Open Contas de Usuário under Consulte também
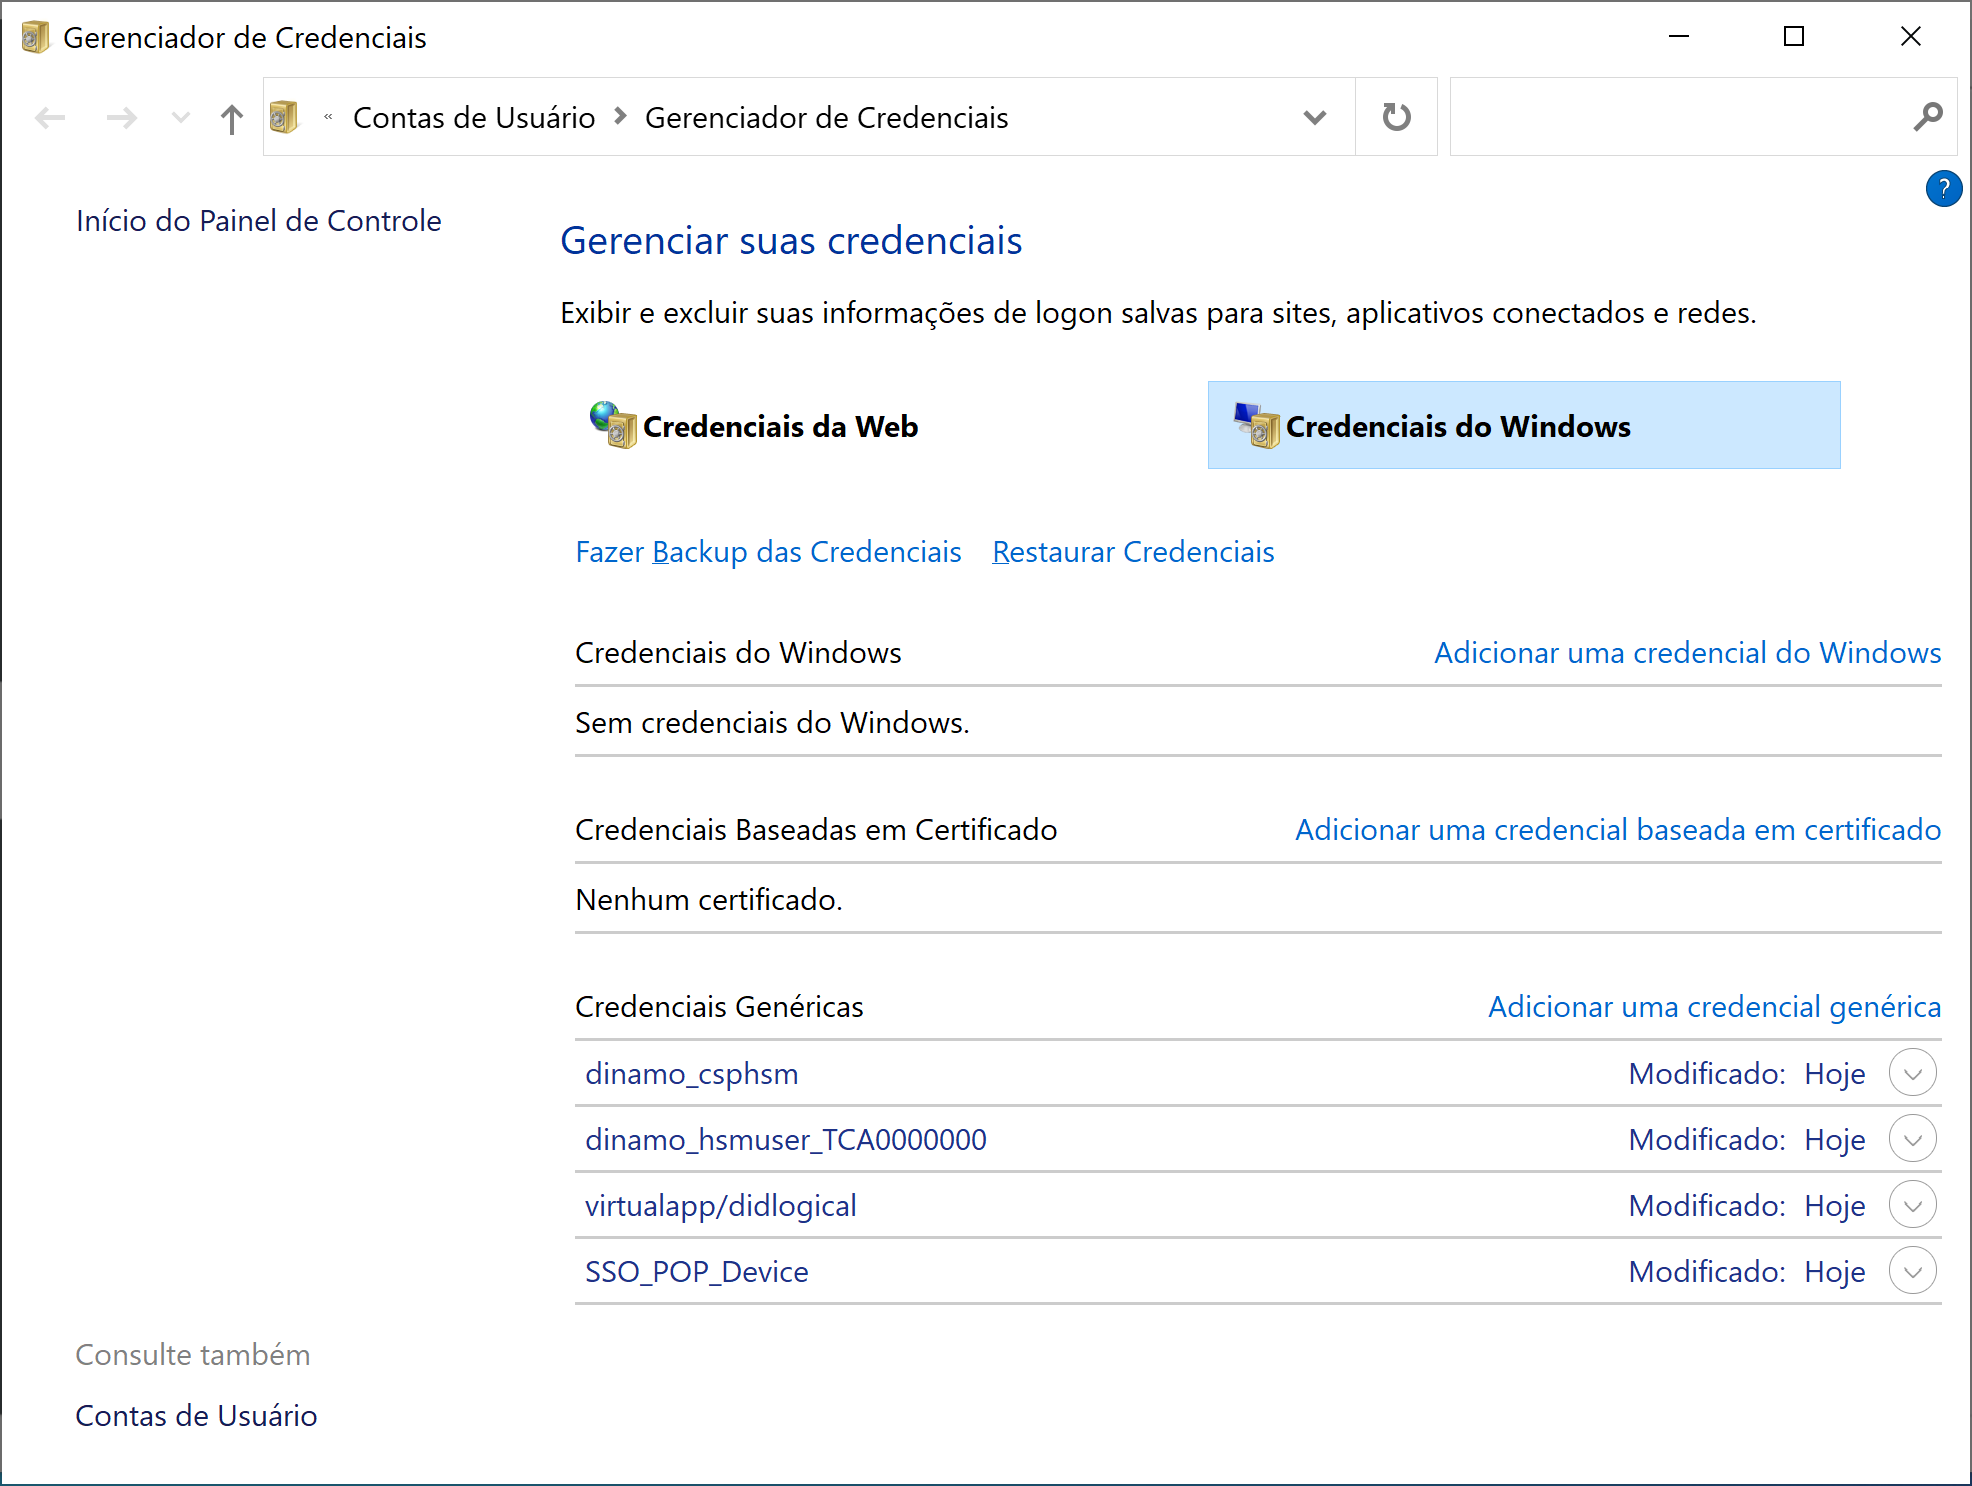The width and height of the screenshot is (1972, 1486). (197, 1416)
